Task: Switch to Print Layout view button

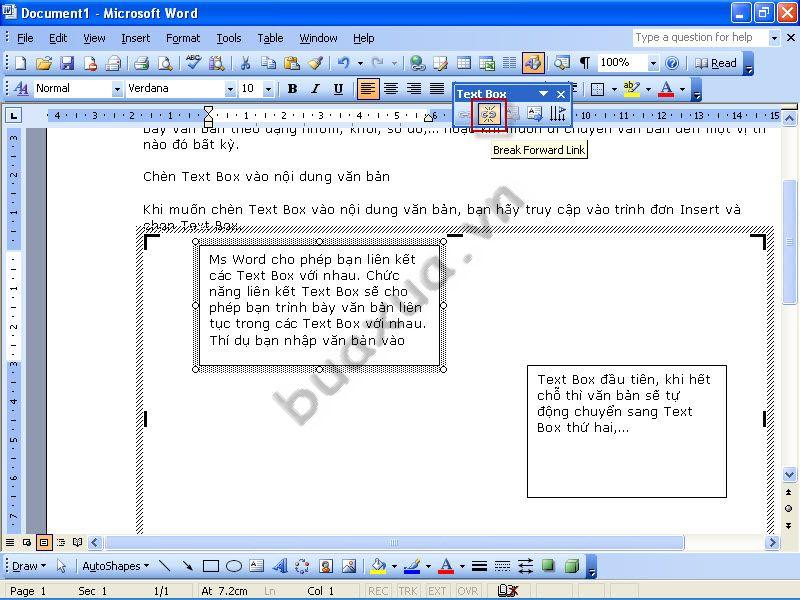Action: click(x=44, y=542)
